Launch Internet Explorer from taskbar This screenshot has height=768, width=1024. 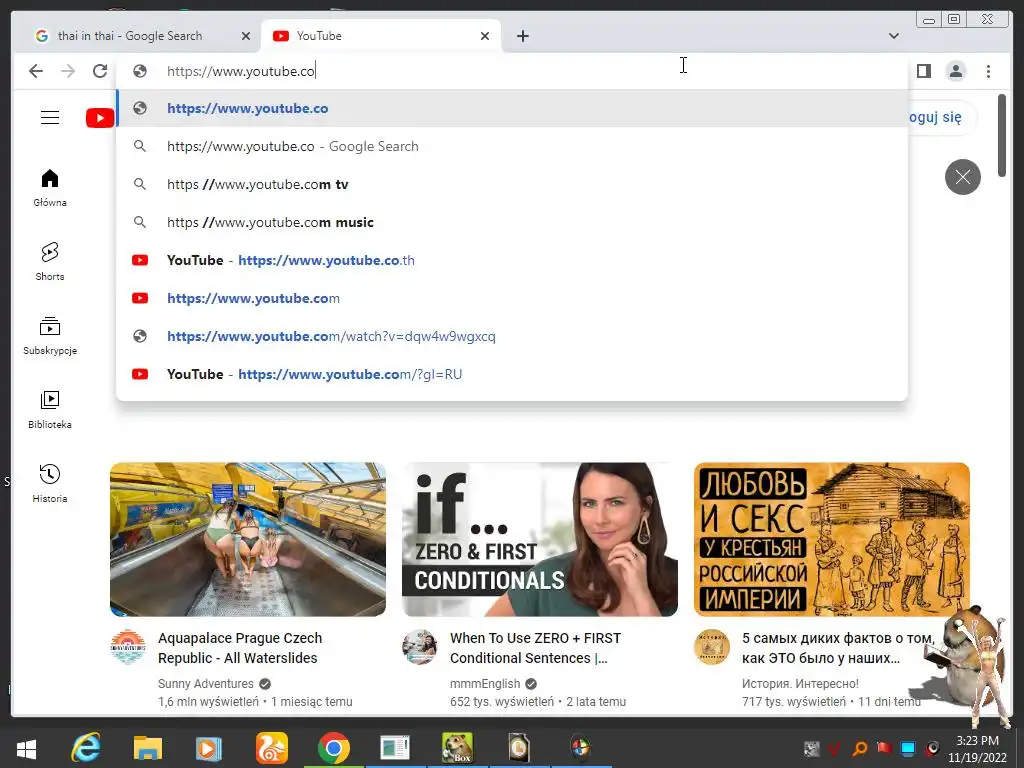[86, 748]
